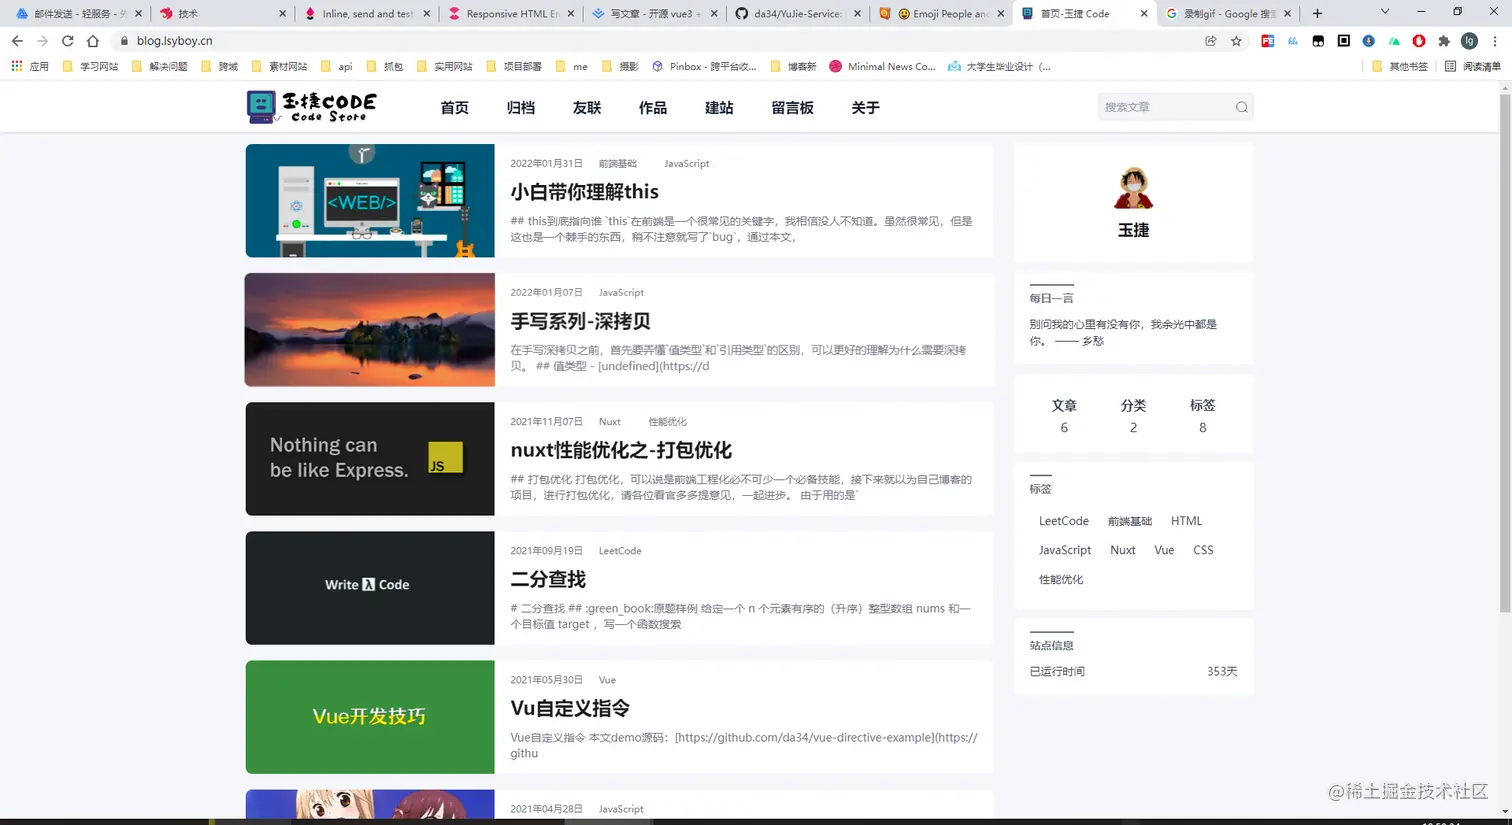Open the red ad-blocker hand icon
The width and height of the screenshot is (1512, 825).
coord(1419,41)
